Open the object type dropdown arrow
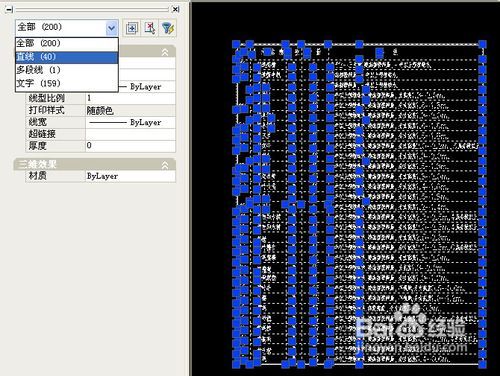This screenshot has width=500, height=376. pos(112,28)
